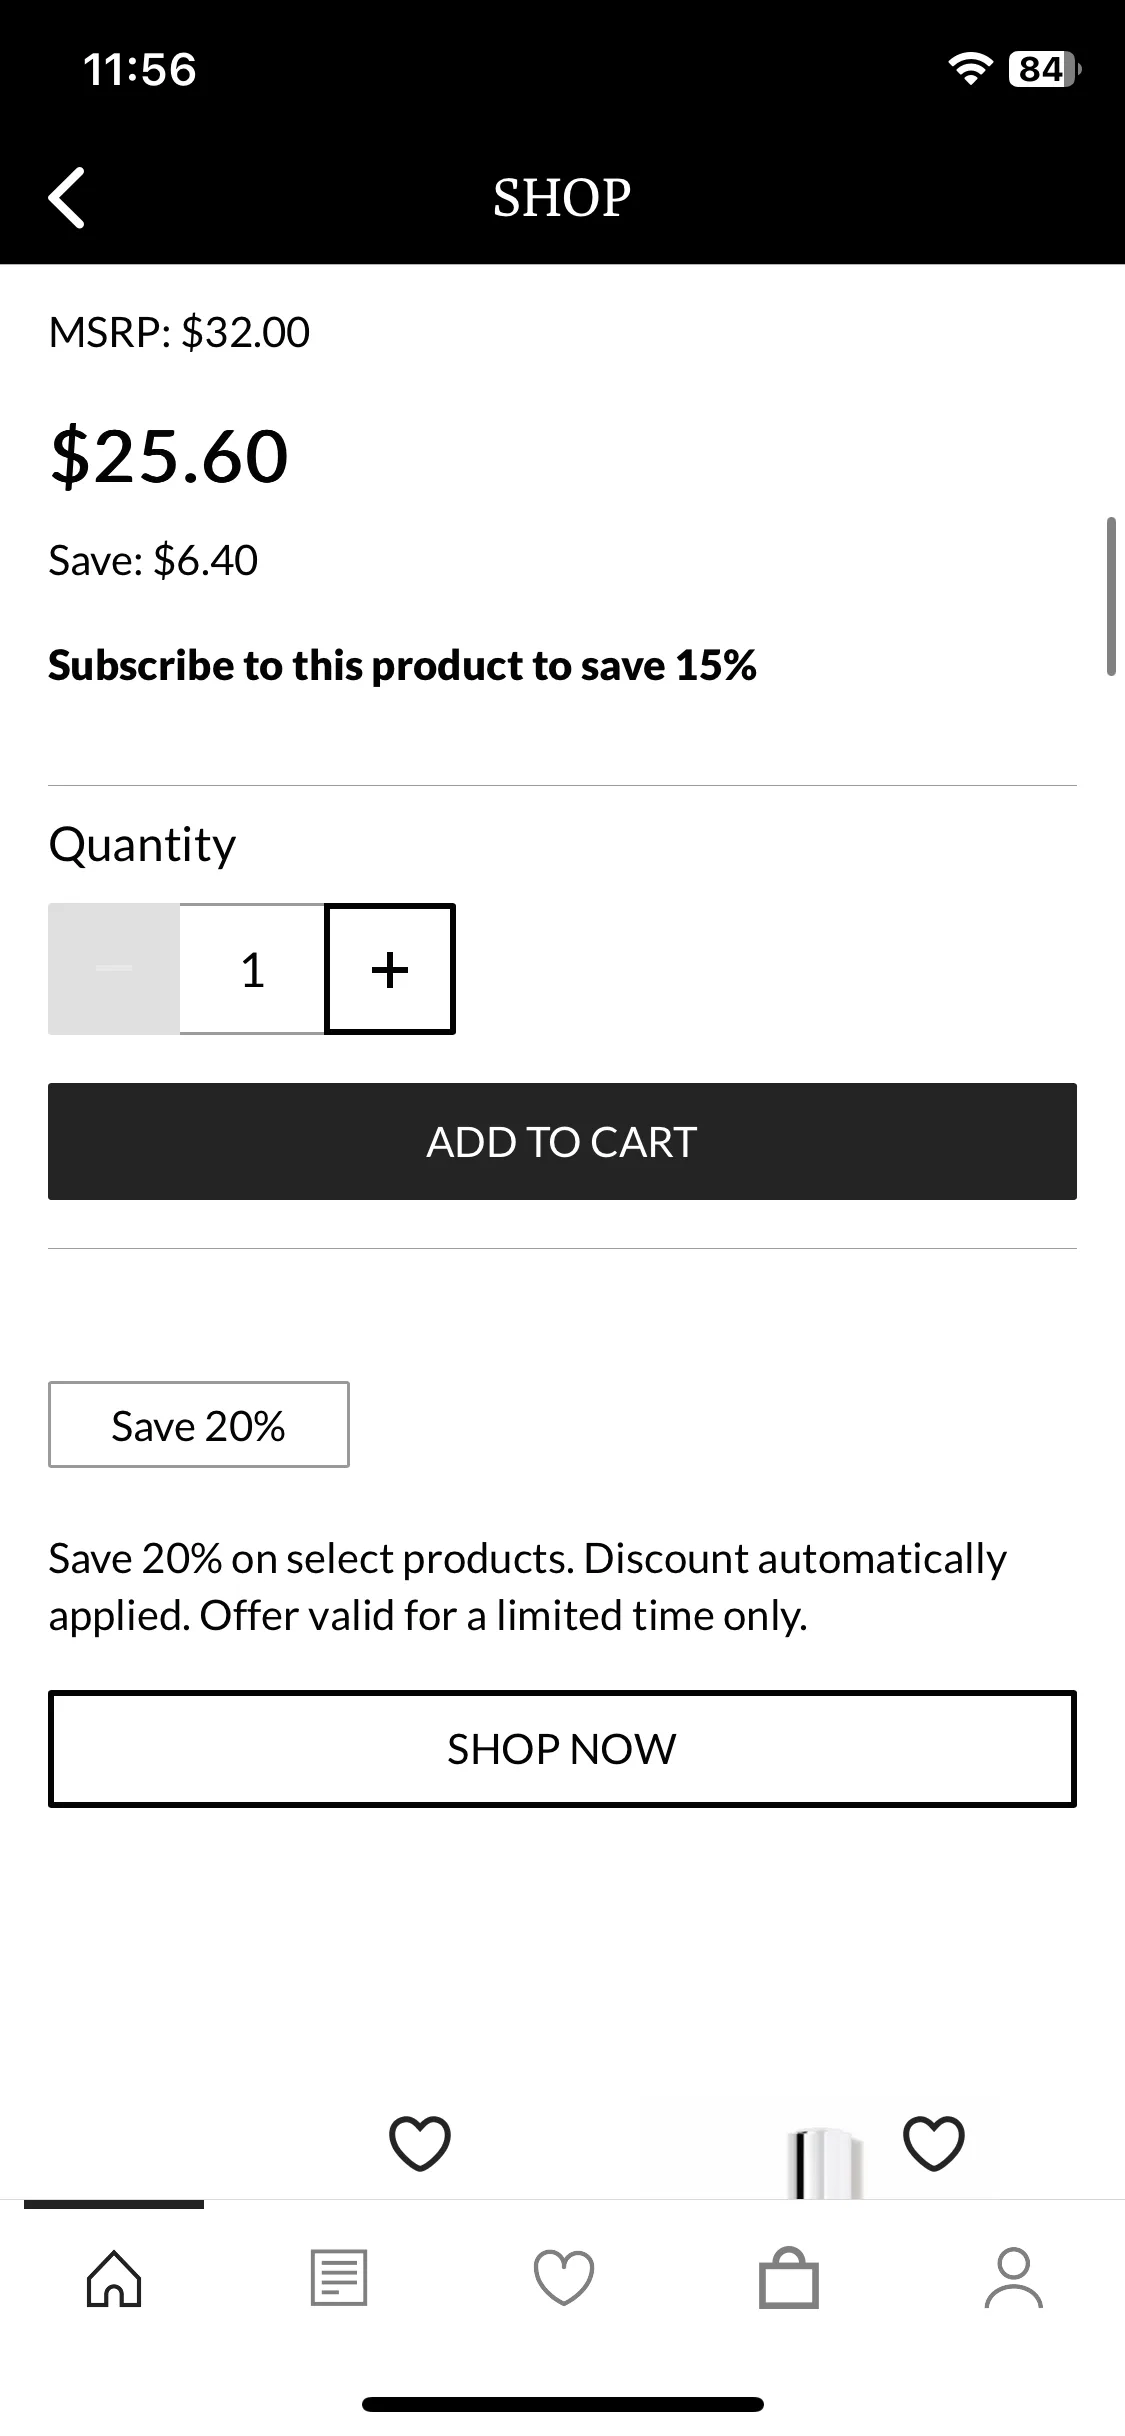Tap the quantity number field
Screen dimensions: 1125x2436
[252, 969]
